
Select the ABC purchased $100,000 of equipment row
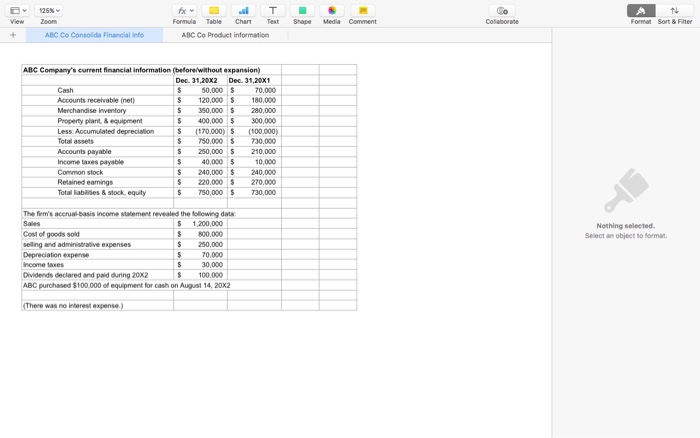[x=151, y=285]
